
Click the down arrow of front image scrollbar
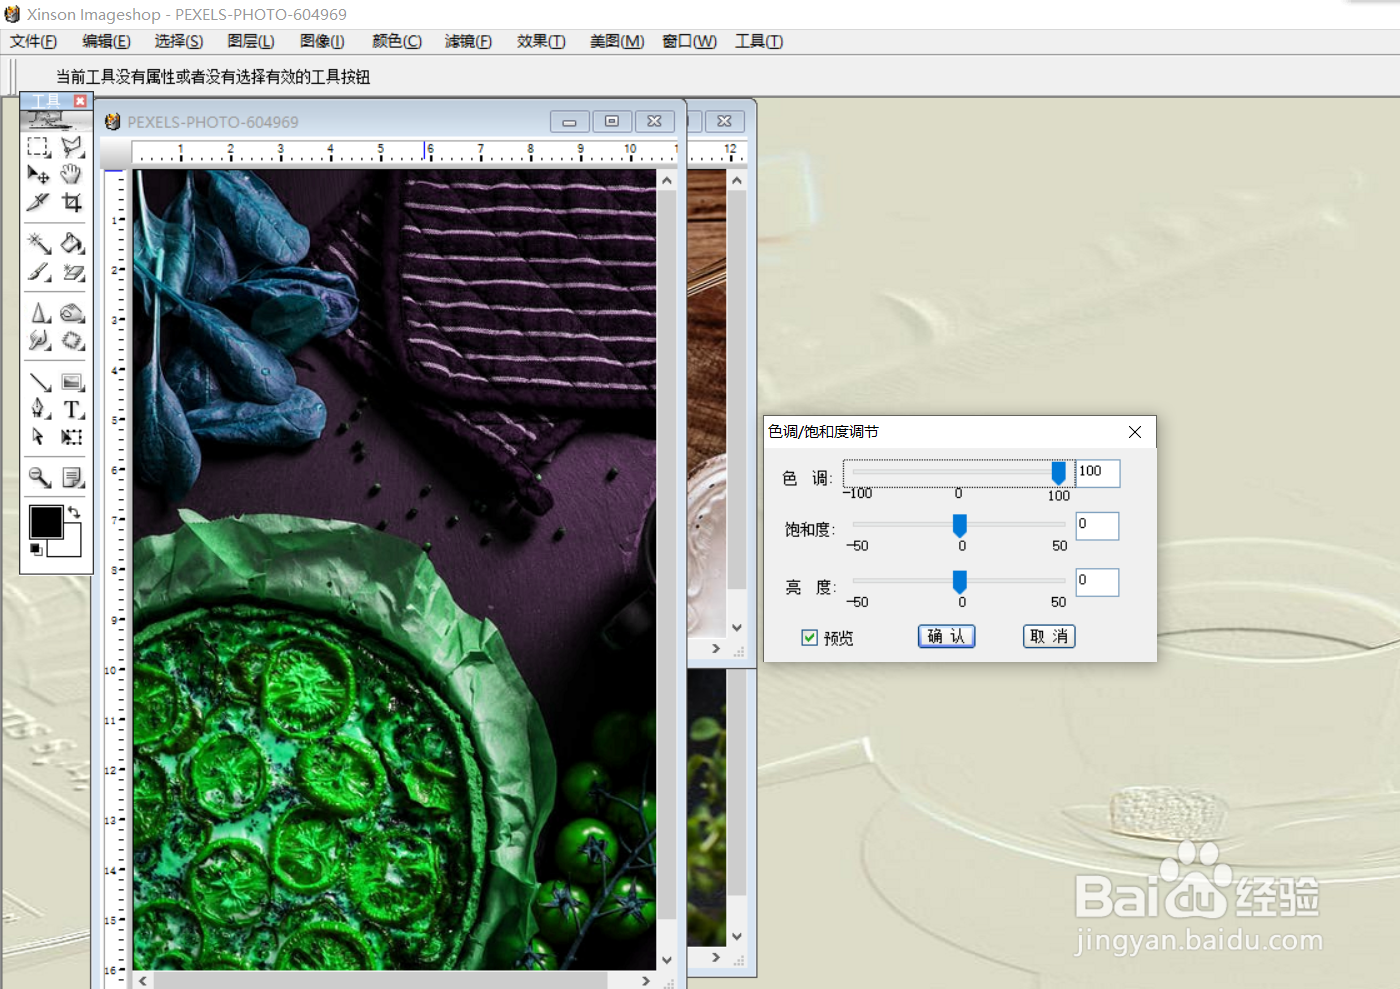coord(667,960)
